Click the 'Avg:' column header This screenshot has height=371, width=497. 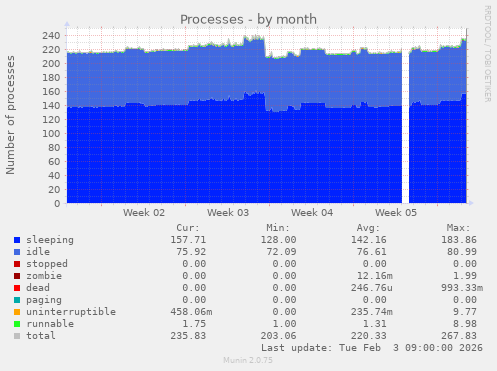[368, 228]
